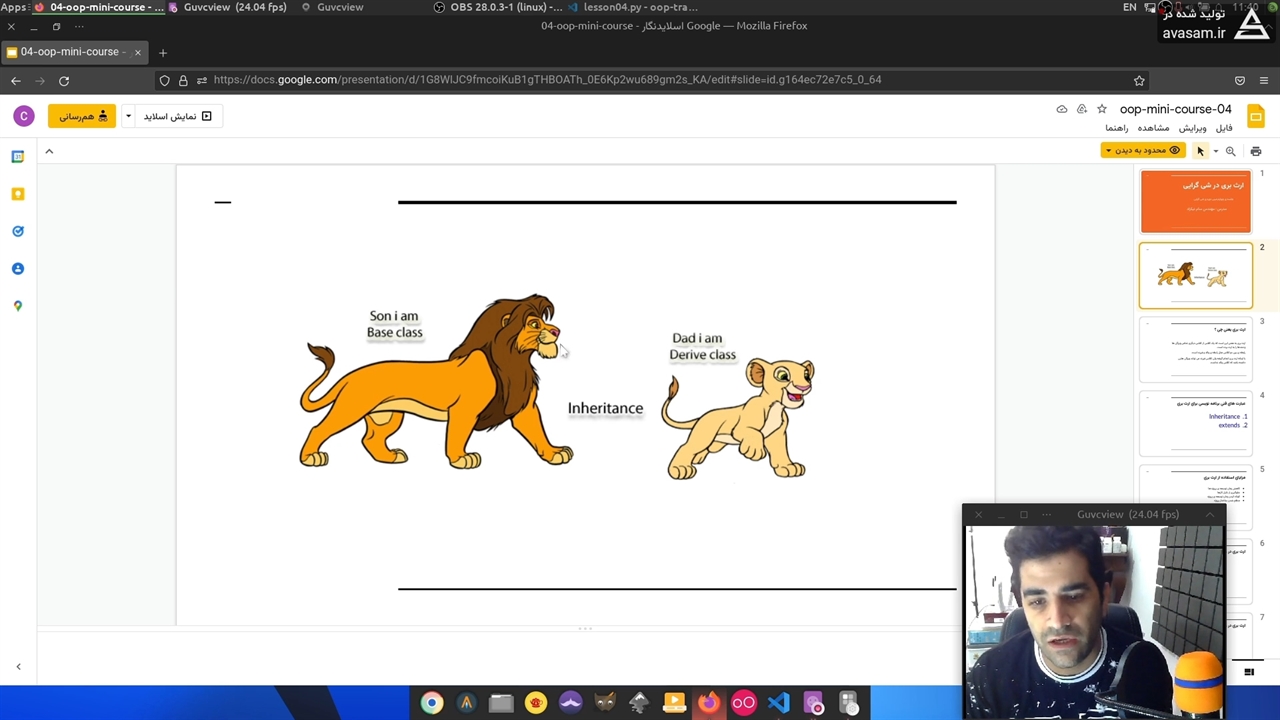Click the yellow هم‌رسانی share button
The image size is (1280, 720).
[x=82, y=116]
